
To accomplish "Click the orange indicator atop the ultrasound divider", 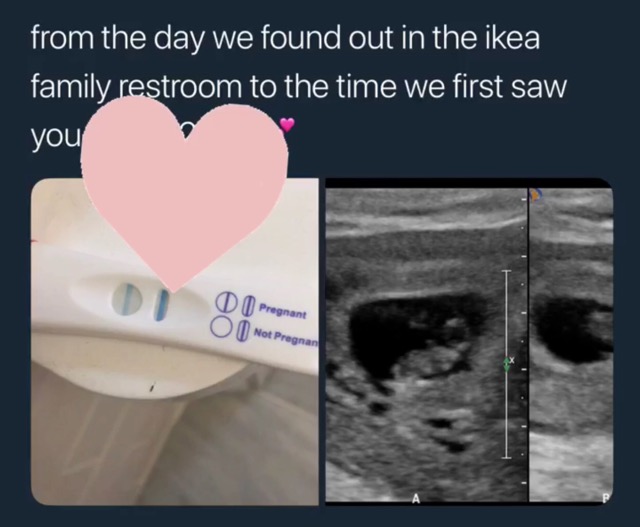I will tap(534, 194).
